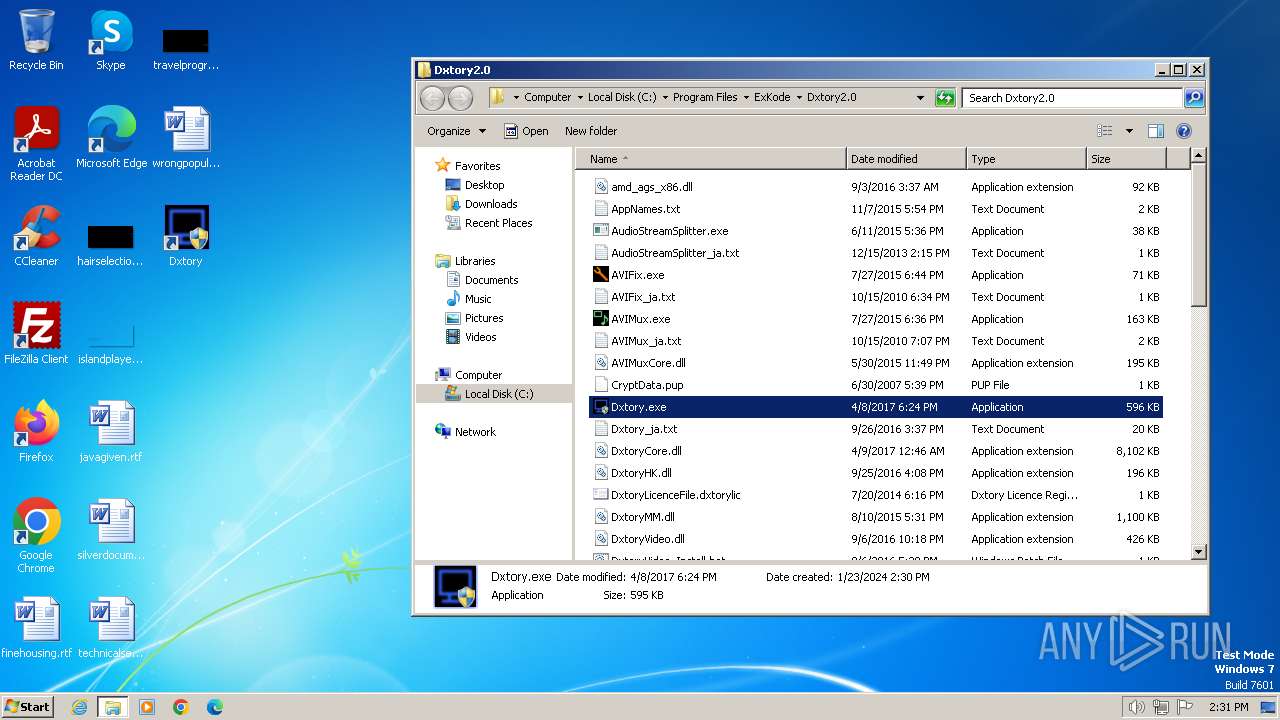The width and height of the screenshot is (1280, 720).
Task: Expand the arrow after Program Files breadcrumb
Action: coord(746,98)
